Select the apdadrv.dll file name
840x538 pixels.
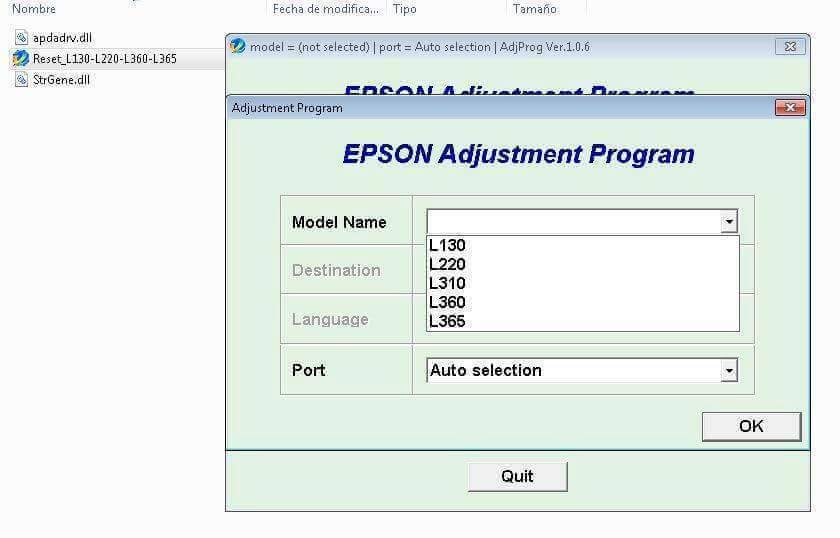[62, 38]
